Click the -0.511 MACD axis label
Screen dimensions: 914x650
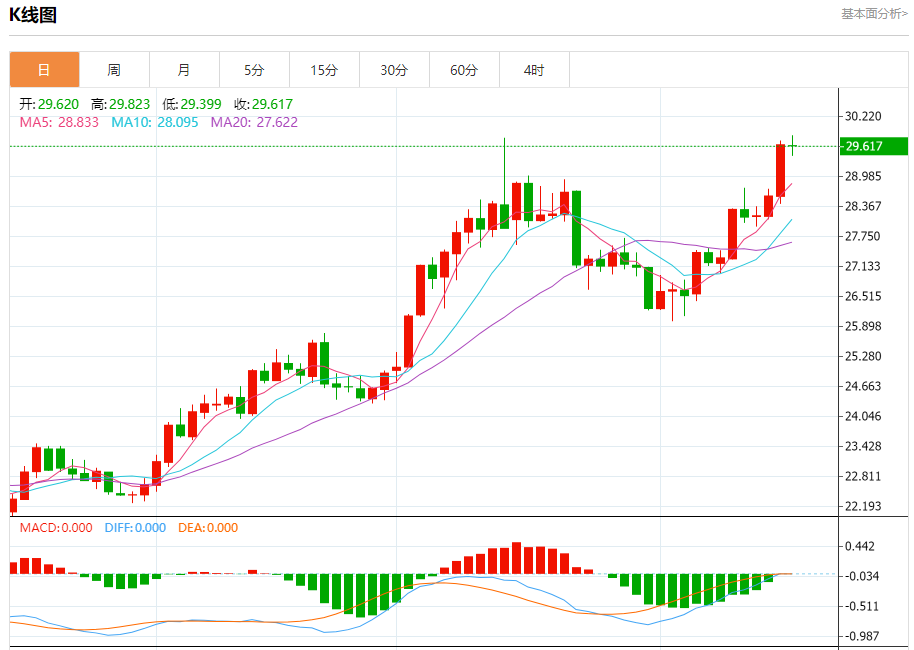pyautogui.click(x=862, y=606)
